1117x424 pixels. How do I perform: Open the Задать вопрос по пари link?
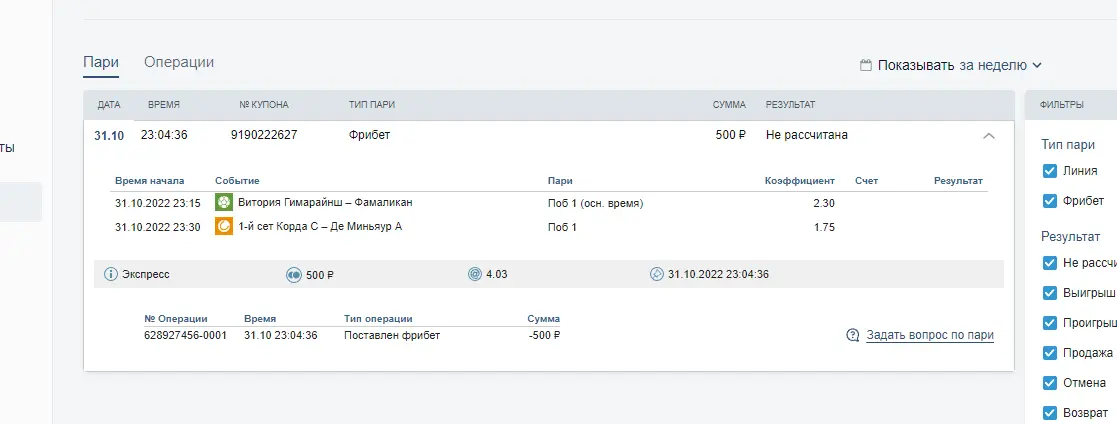pos(930,335)
